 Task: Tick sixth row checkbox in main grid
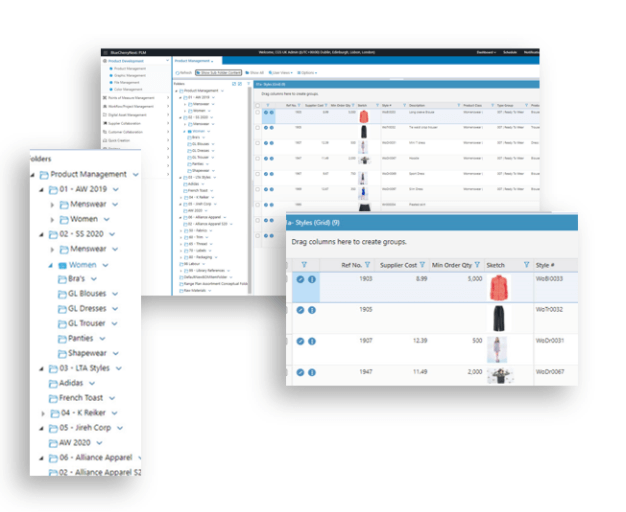(x=258, y=189)
